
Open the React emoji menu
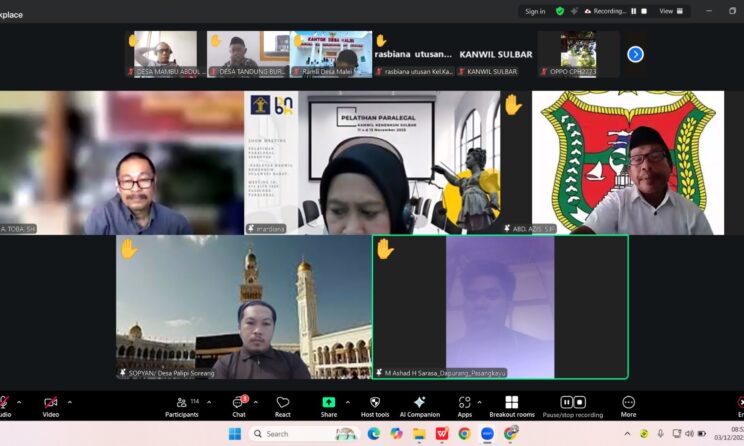283,404
